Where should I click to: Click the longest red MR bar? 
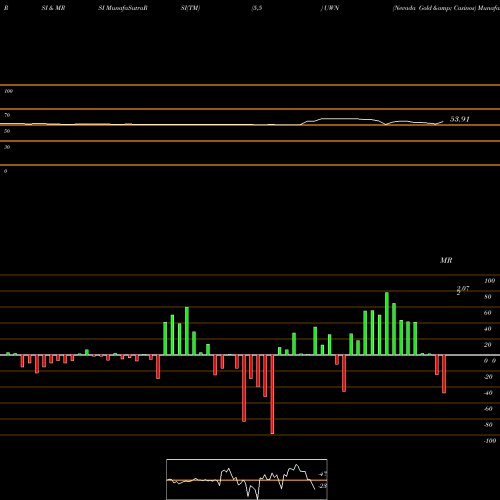[x=272, y=394]
